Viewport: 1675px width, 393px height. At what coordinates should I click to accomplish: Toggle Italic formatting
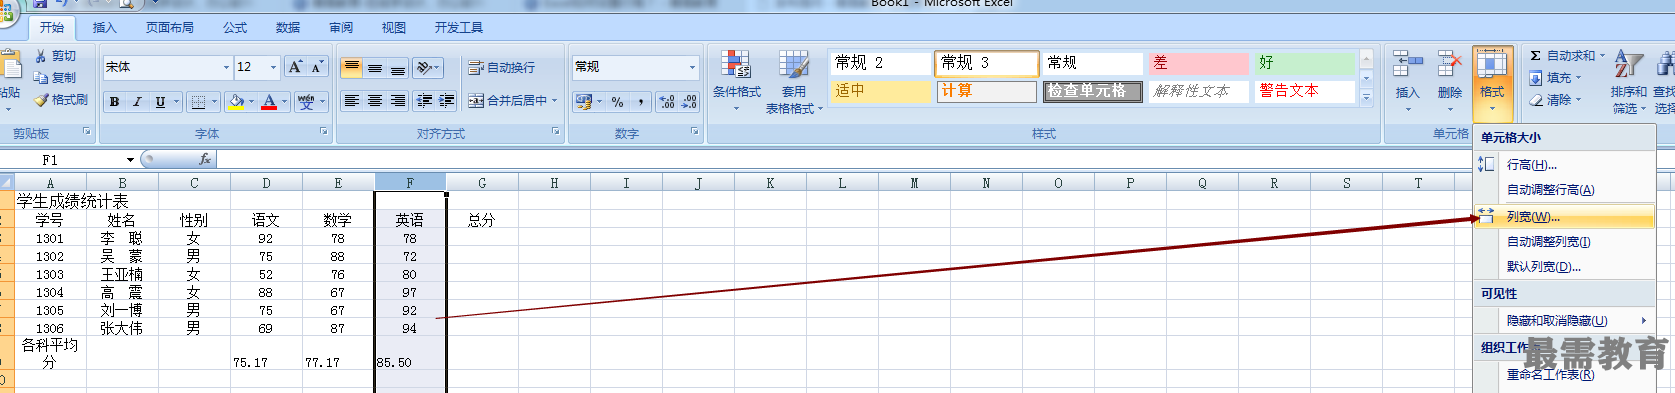pos(137,101)
